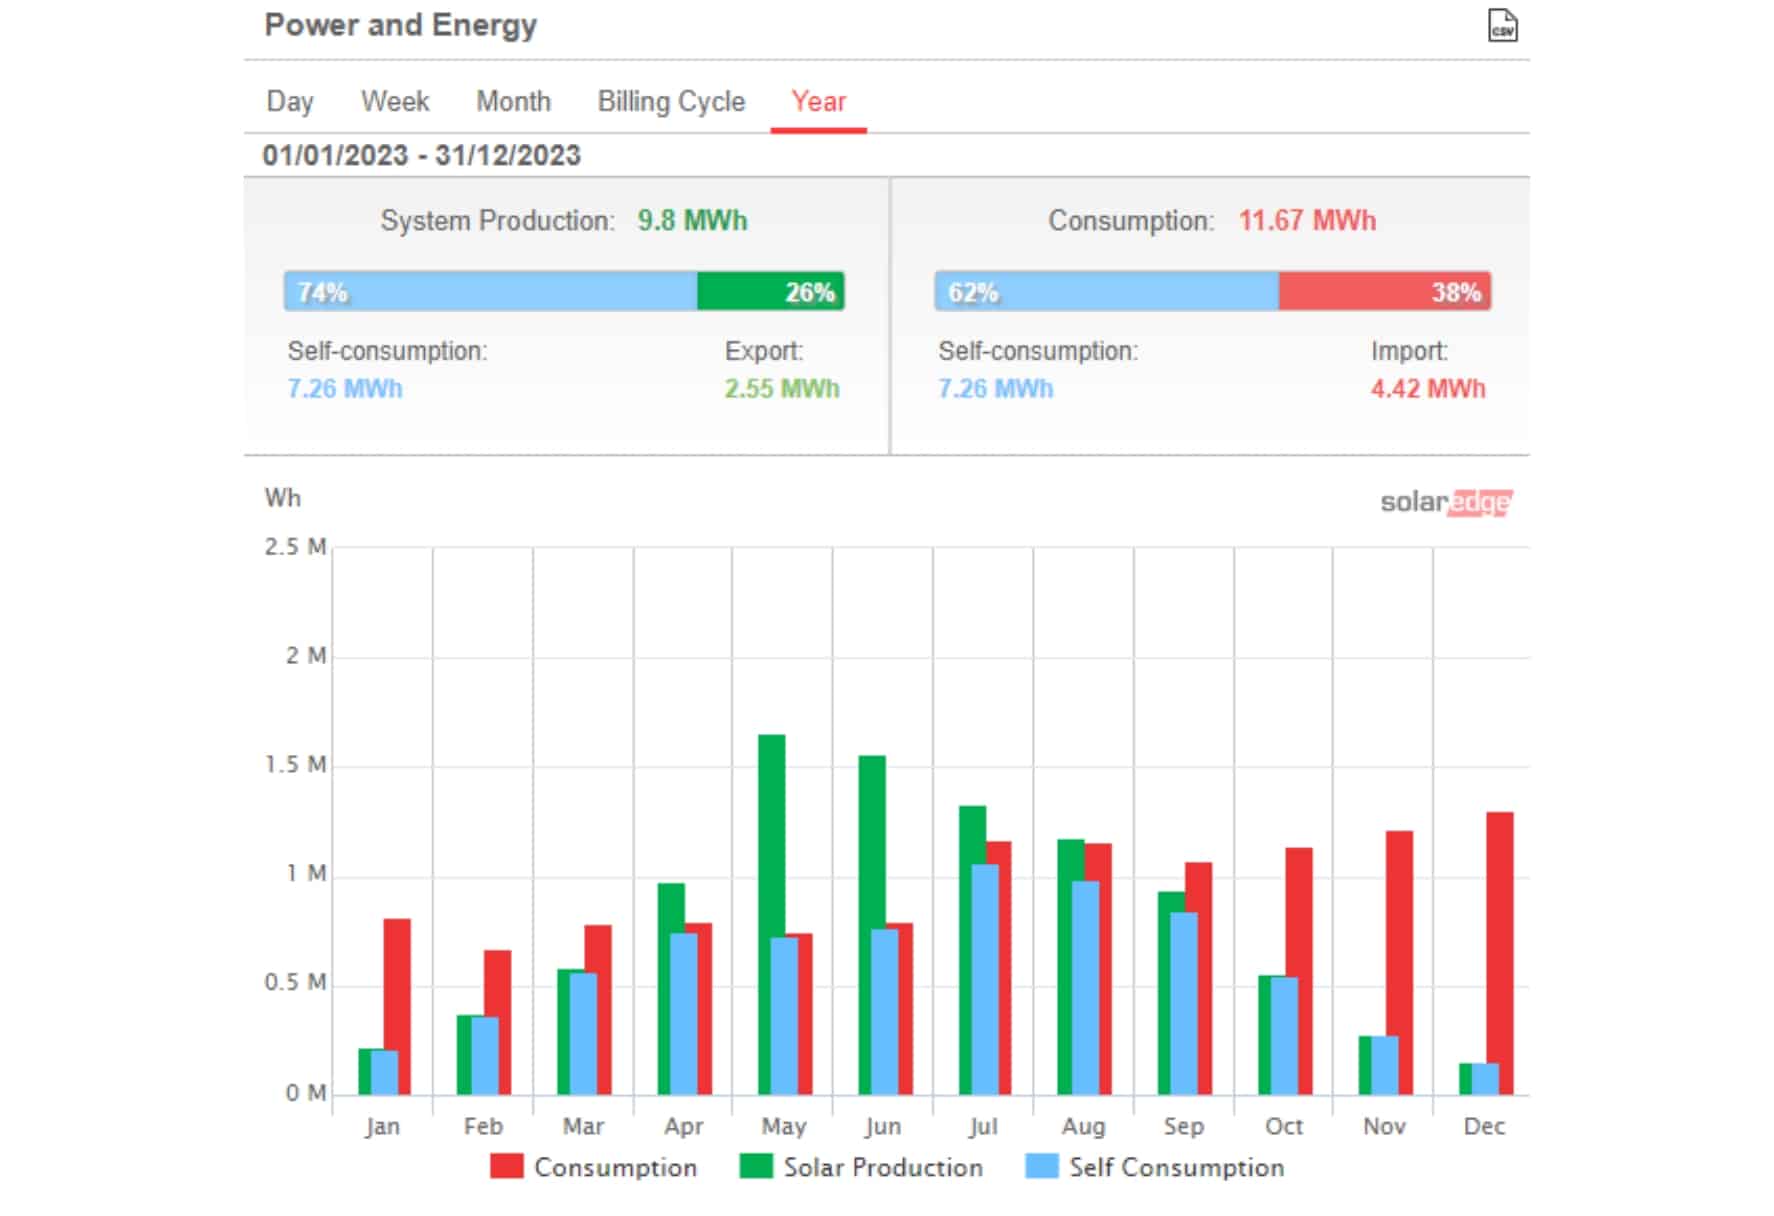This screenshot has height=1216, width=1774.
Task: Switch to the Week tab
Action: [395, 102]
